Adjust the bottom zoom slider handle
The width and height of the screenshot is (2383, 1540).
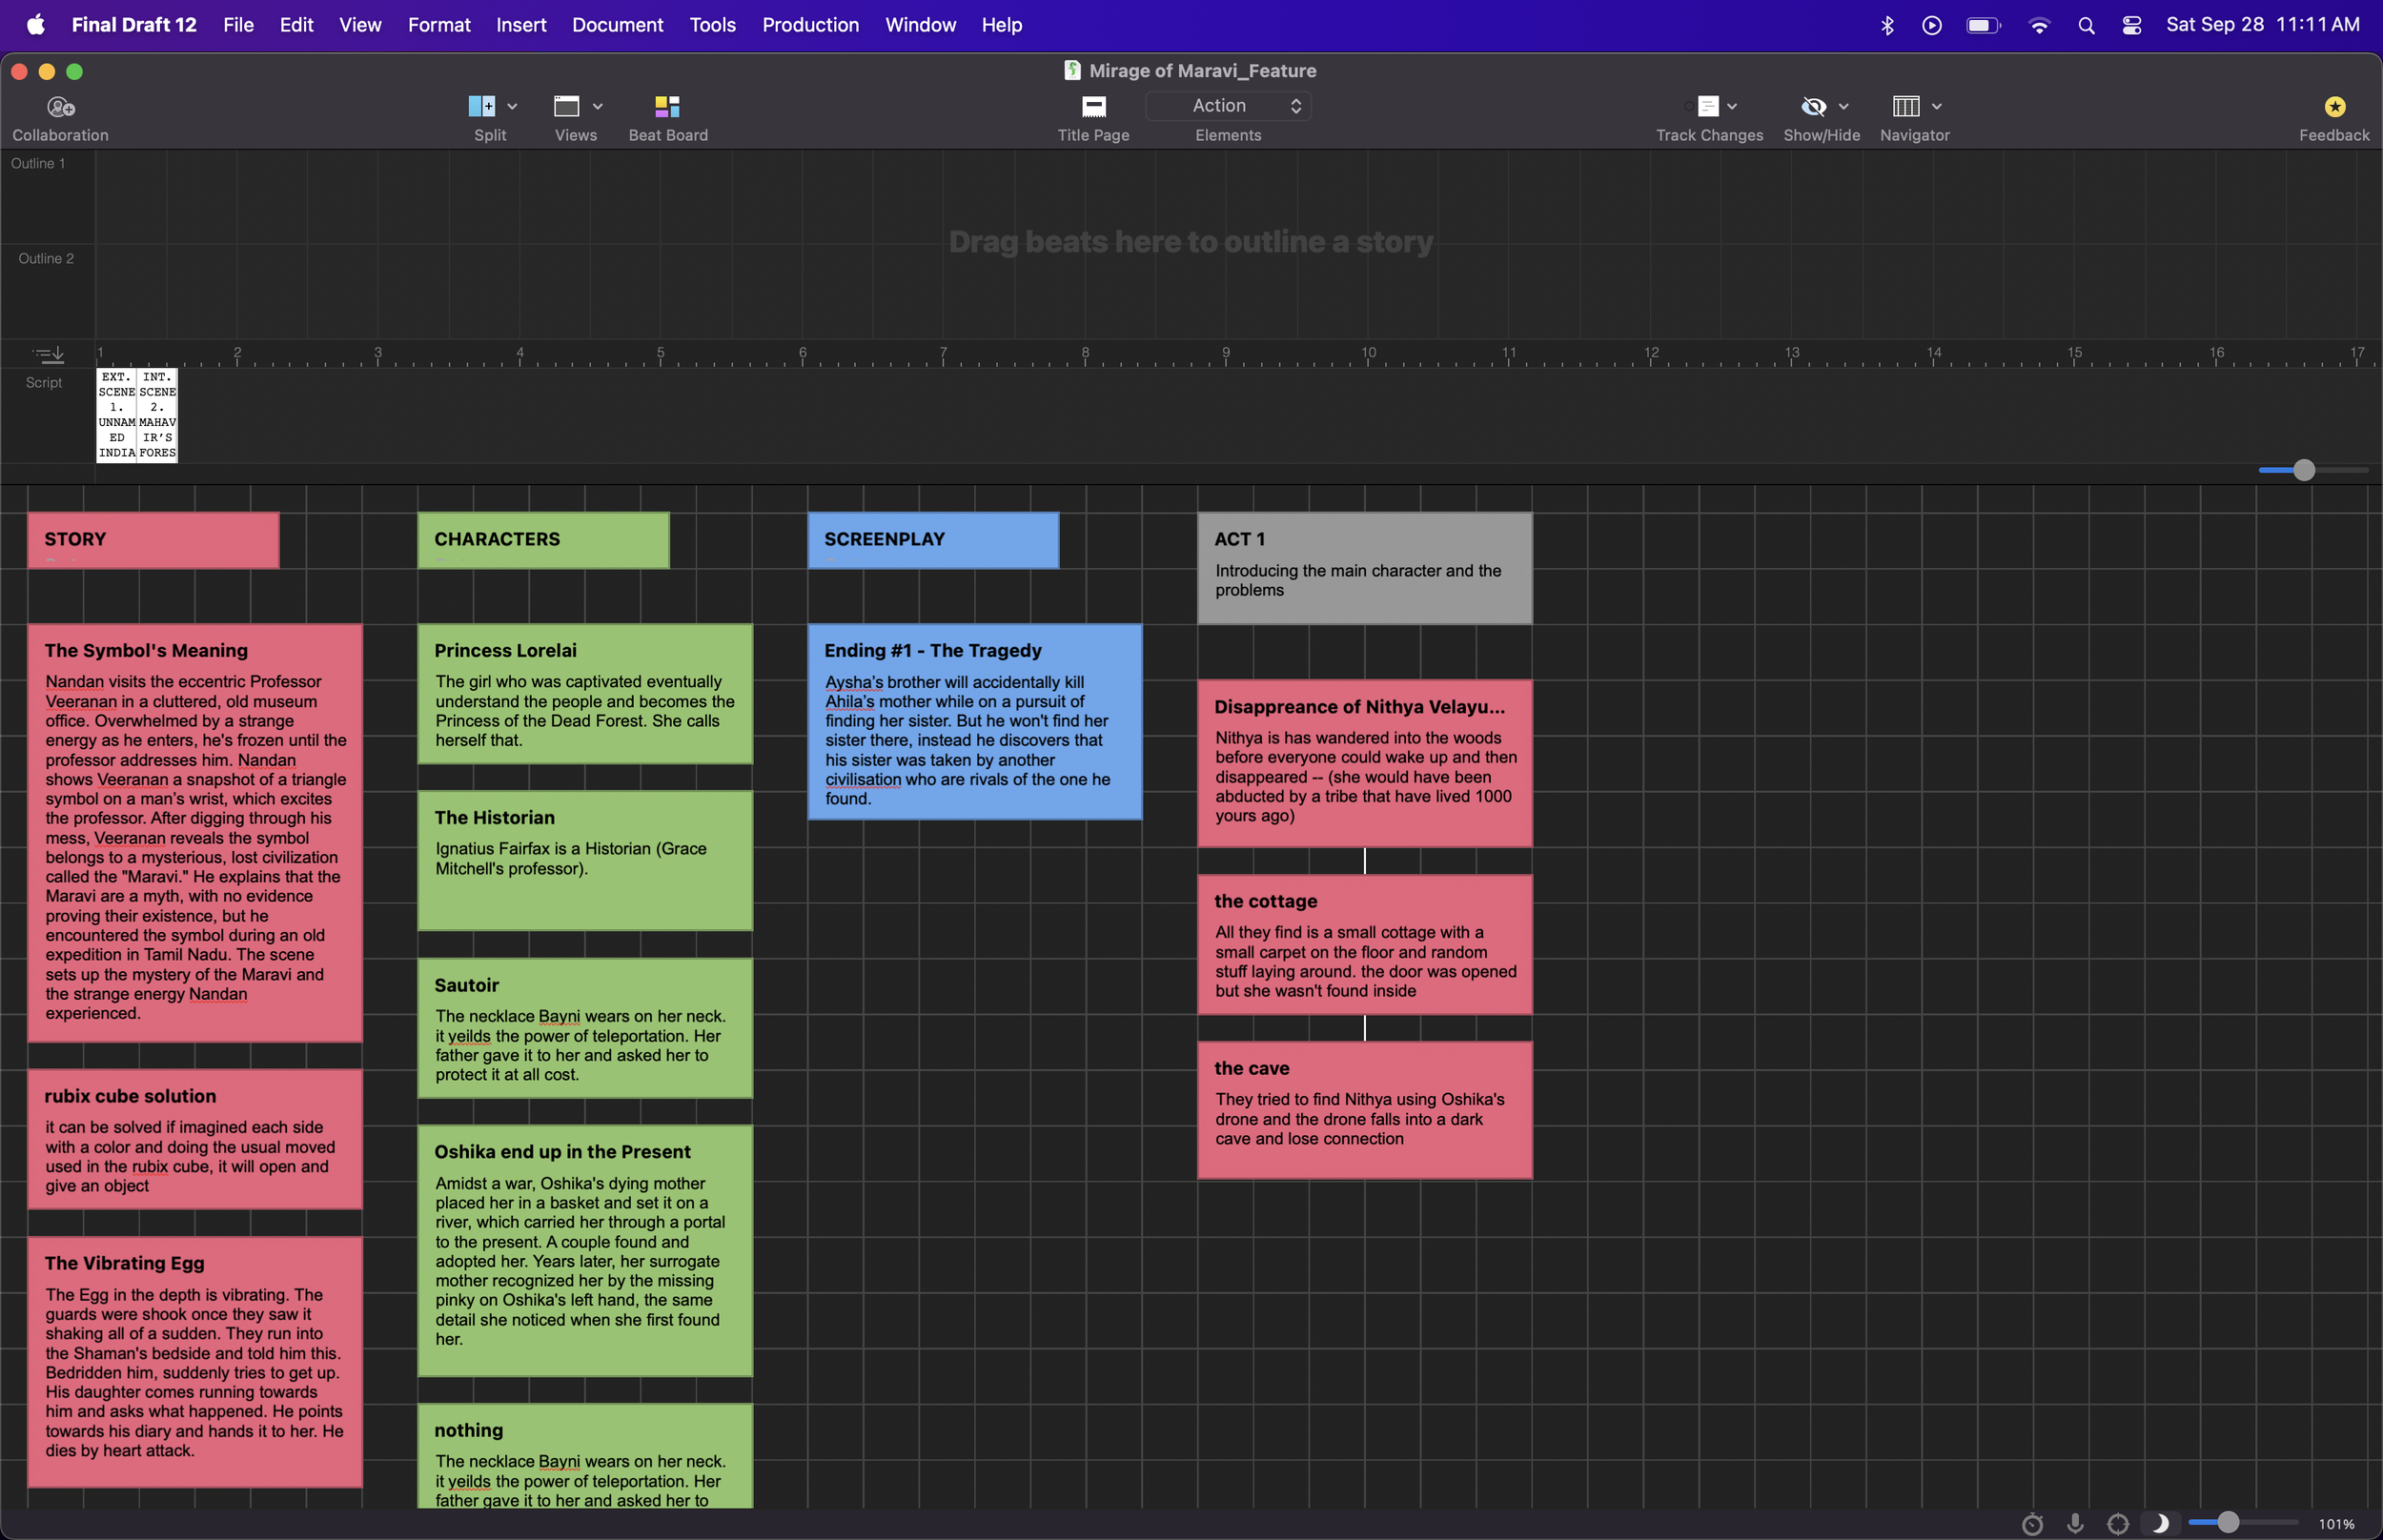click(x=2227, y=1523)
